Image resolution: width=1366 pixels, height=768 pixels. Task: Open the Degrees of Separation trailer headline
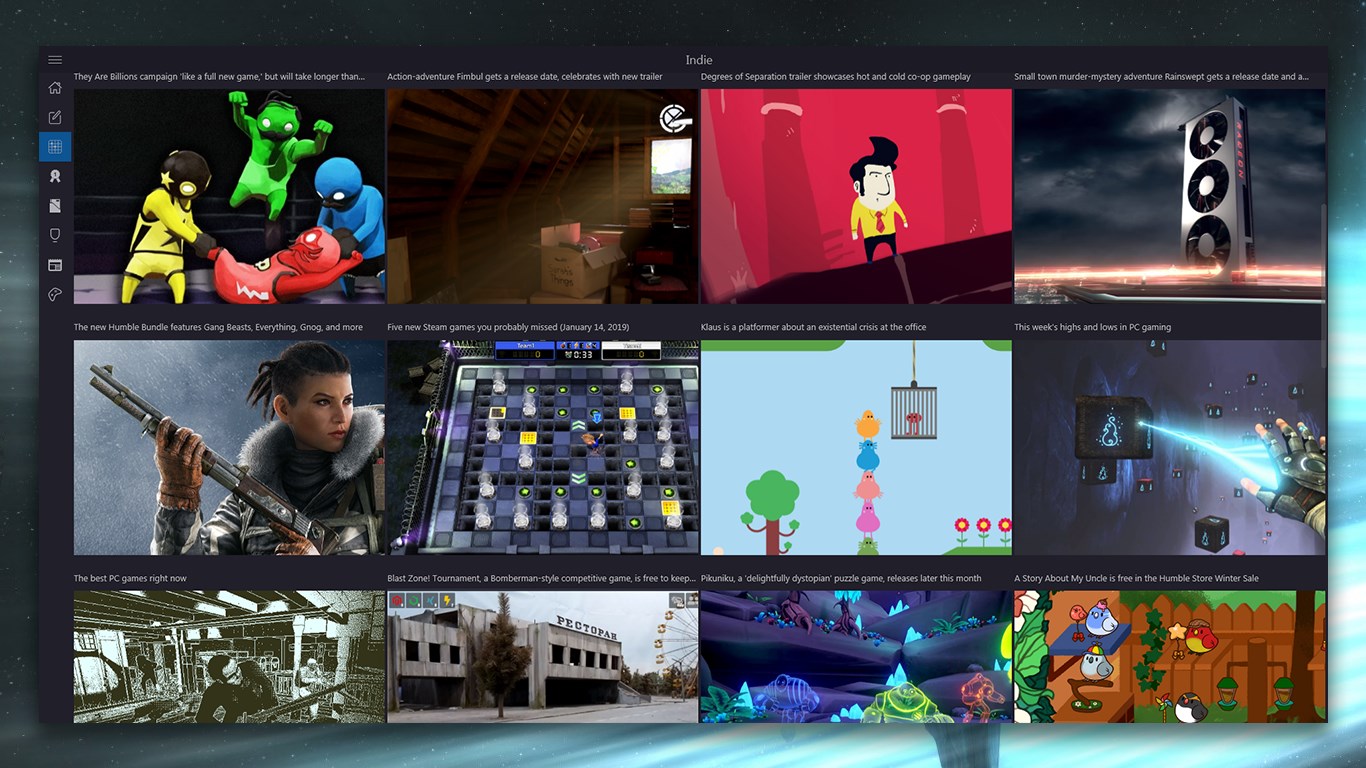click(836, 76)
